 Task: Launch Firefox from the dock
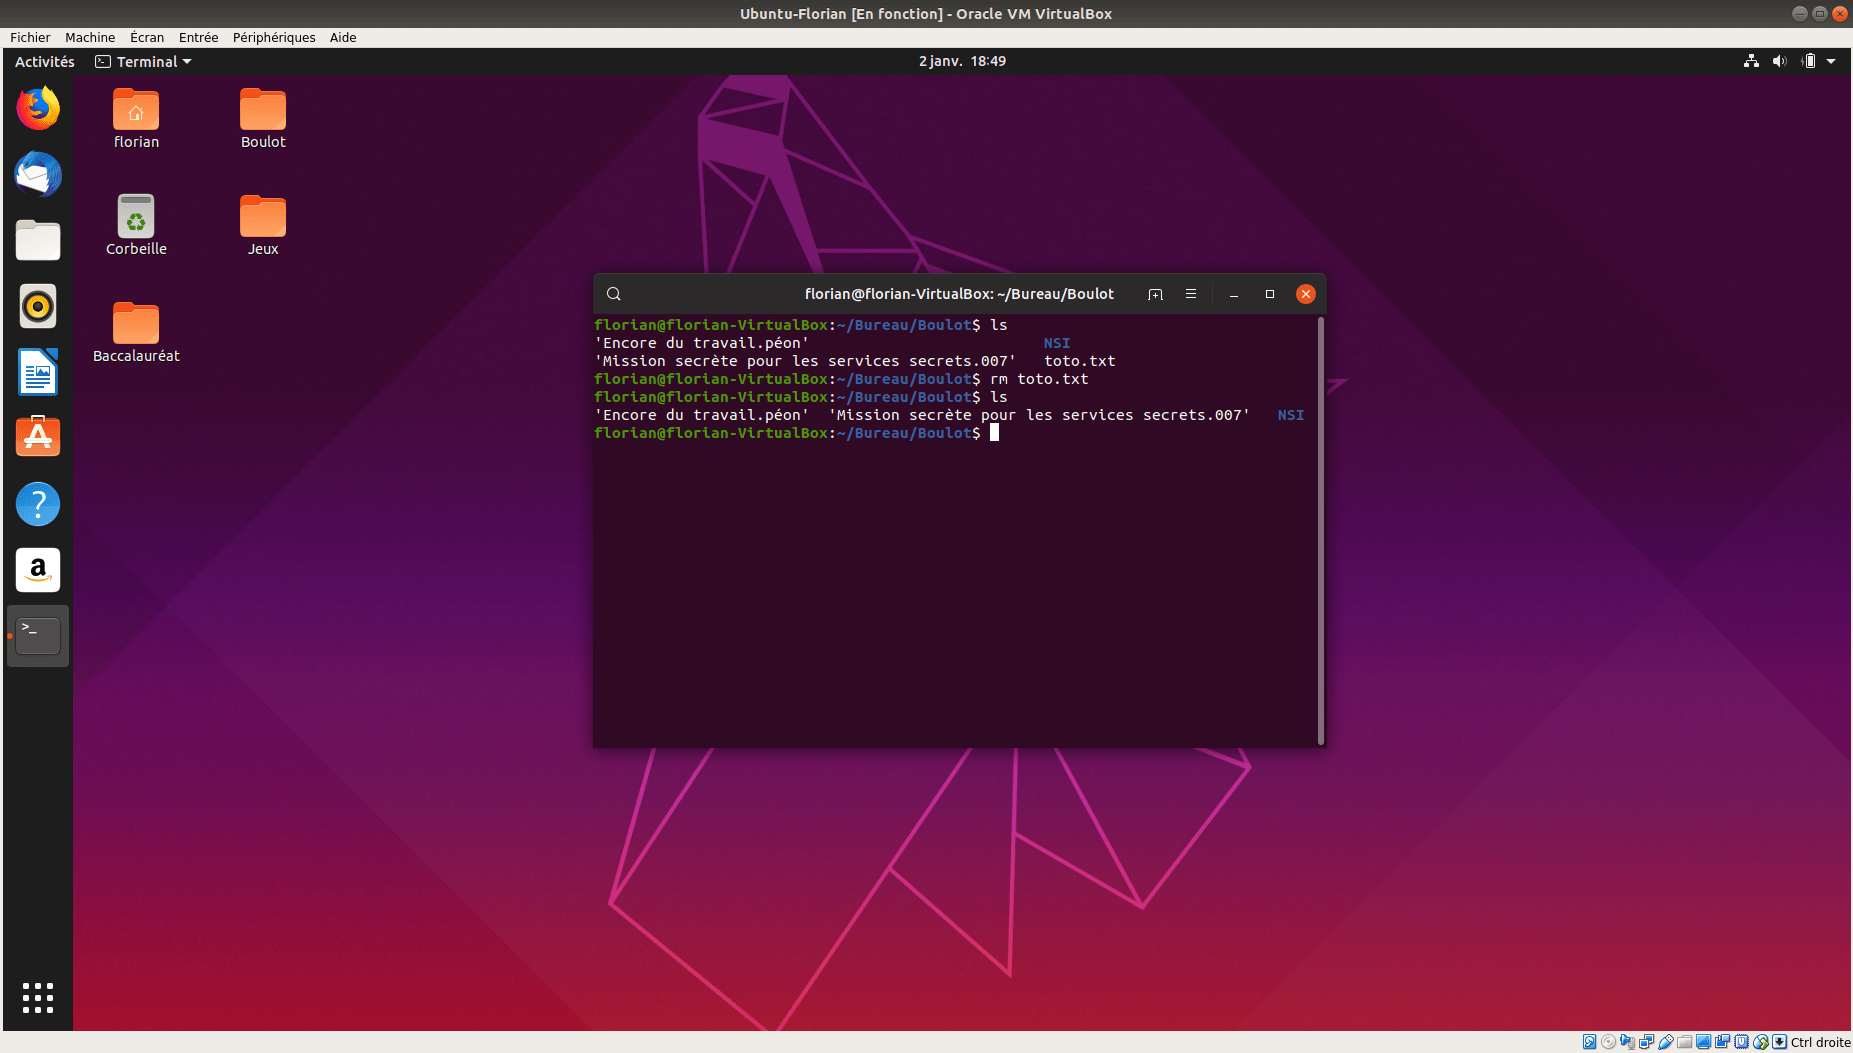[38, 109]
